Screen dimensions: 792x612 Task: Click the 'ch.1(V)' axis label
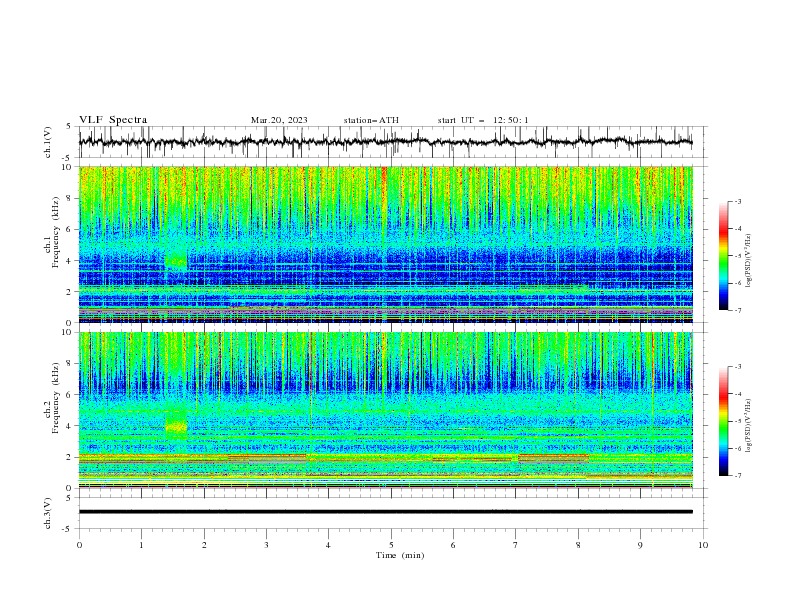click(x=48, y=143)
